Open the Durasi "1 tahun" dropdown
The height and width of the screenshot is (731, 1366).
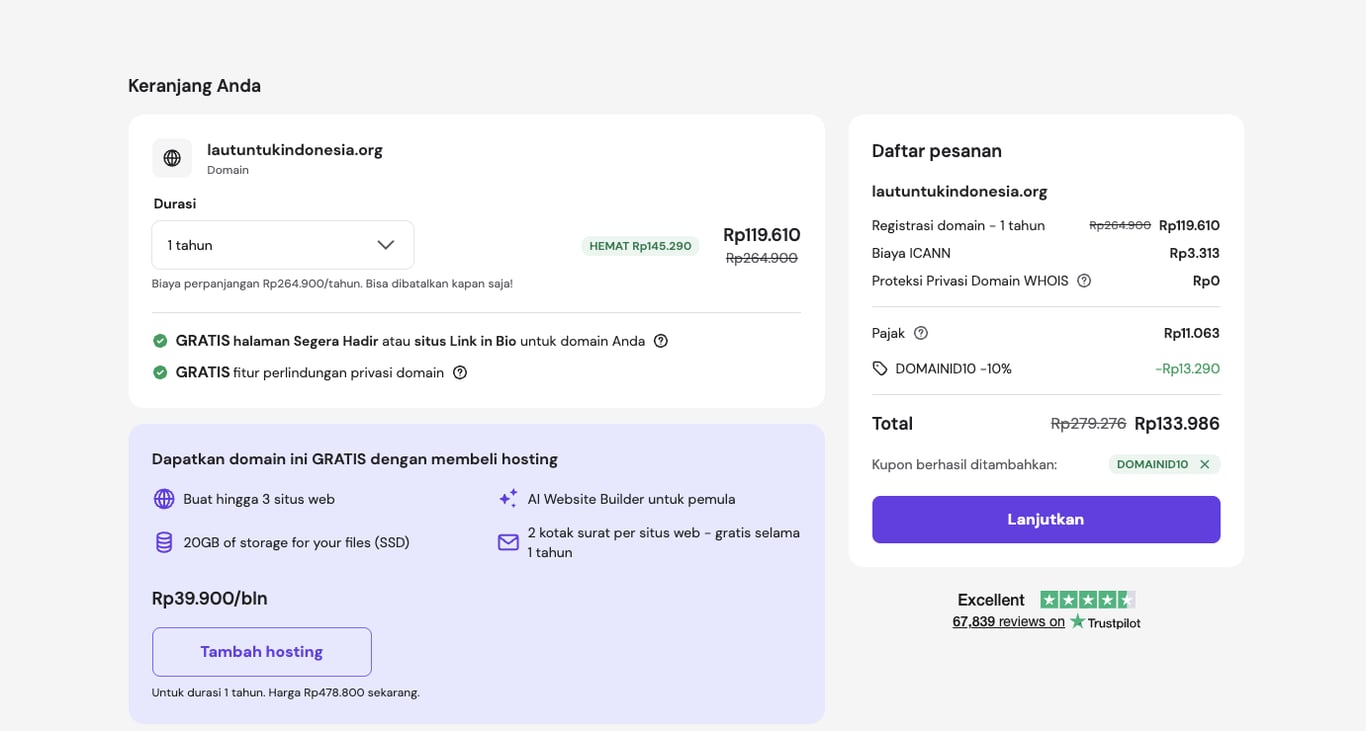283,245
